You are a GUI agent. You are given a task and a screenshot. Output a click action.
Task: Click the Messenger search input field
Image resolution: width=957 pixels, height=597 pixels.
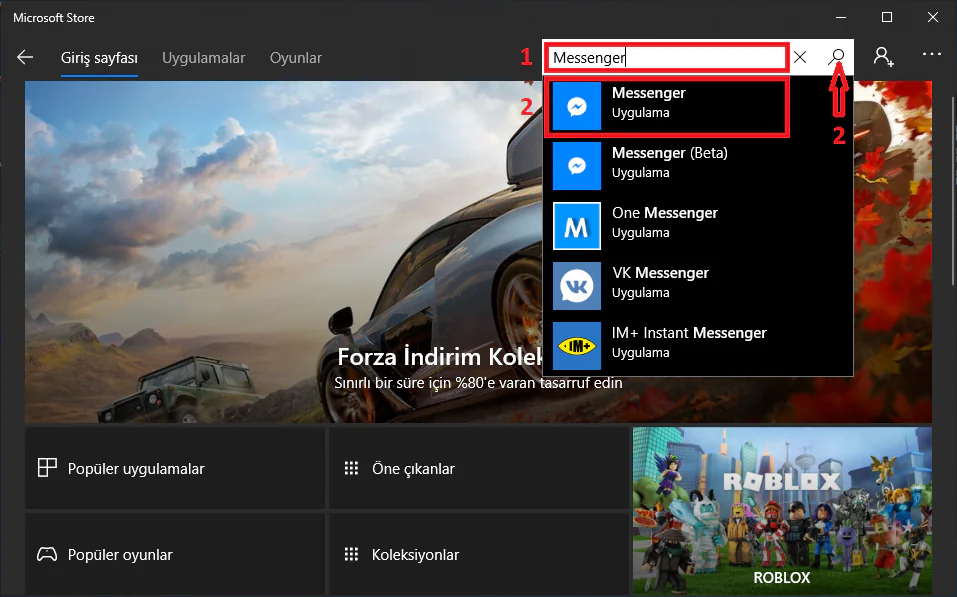tap(666, 58)
